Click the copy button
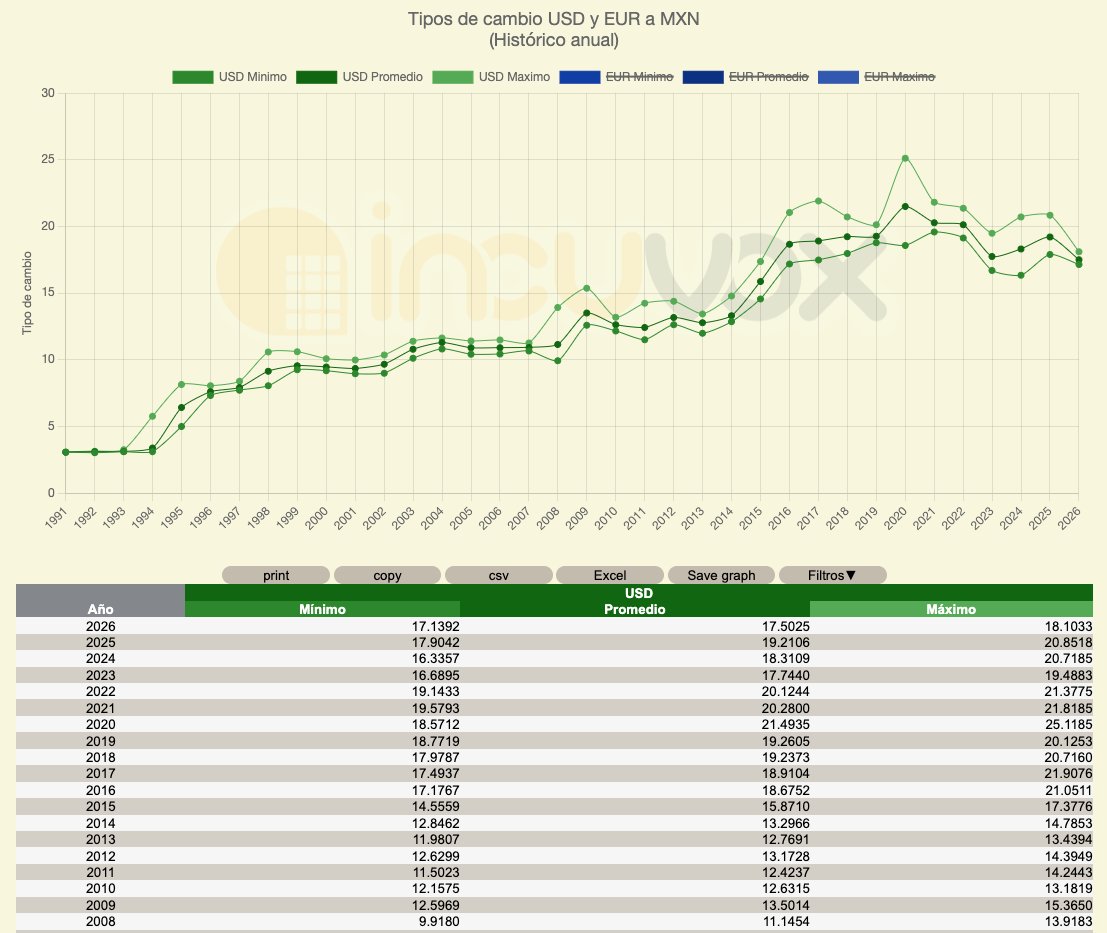This screenshot has width=1107, height=933. point(388,575)
